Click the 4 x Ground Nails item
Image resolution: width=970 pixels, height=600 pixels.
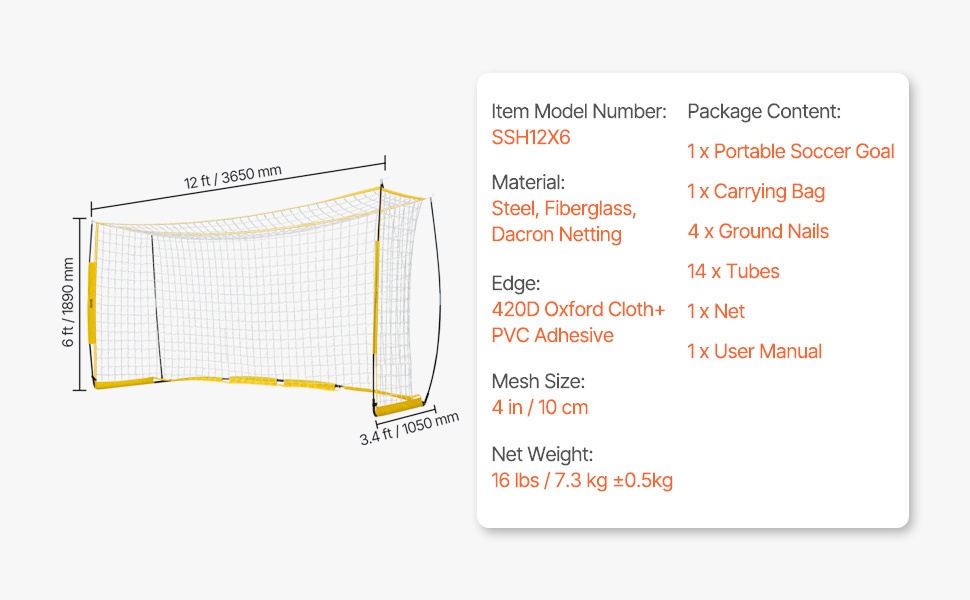tap(757, 232)
